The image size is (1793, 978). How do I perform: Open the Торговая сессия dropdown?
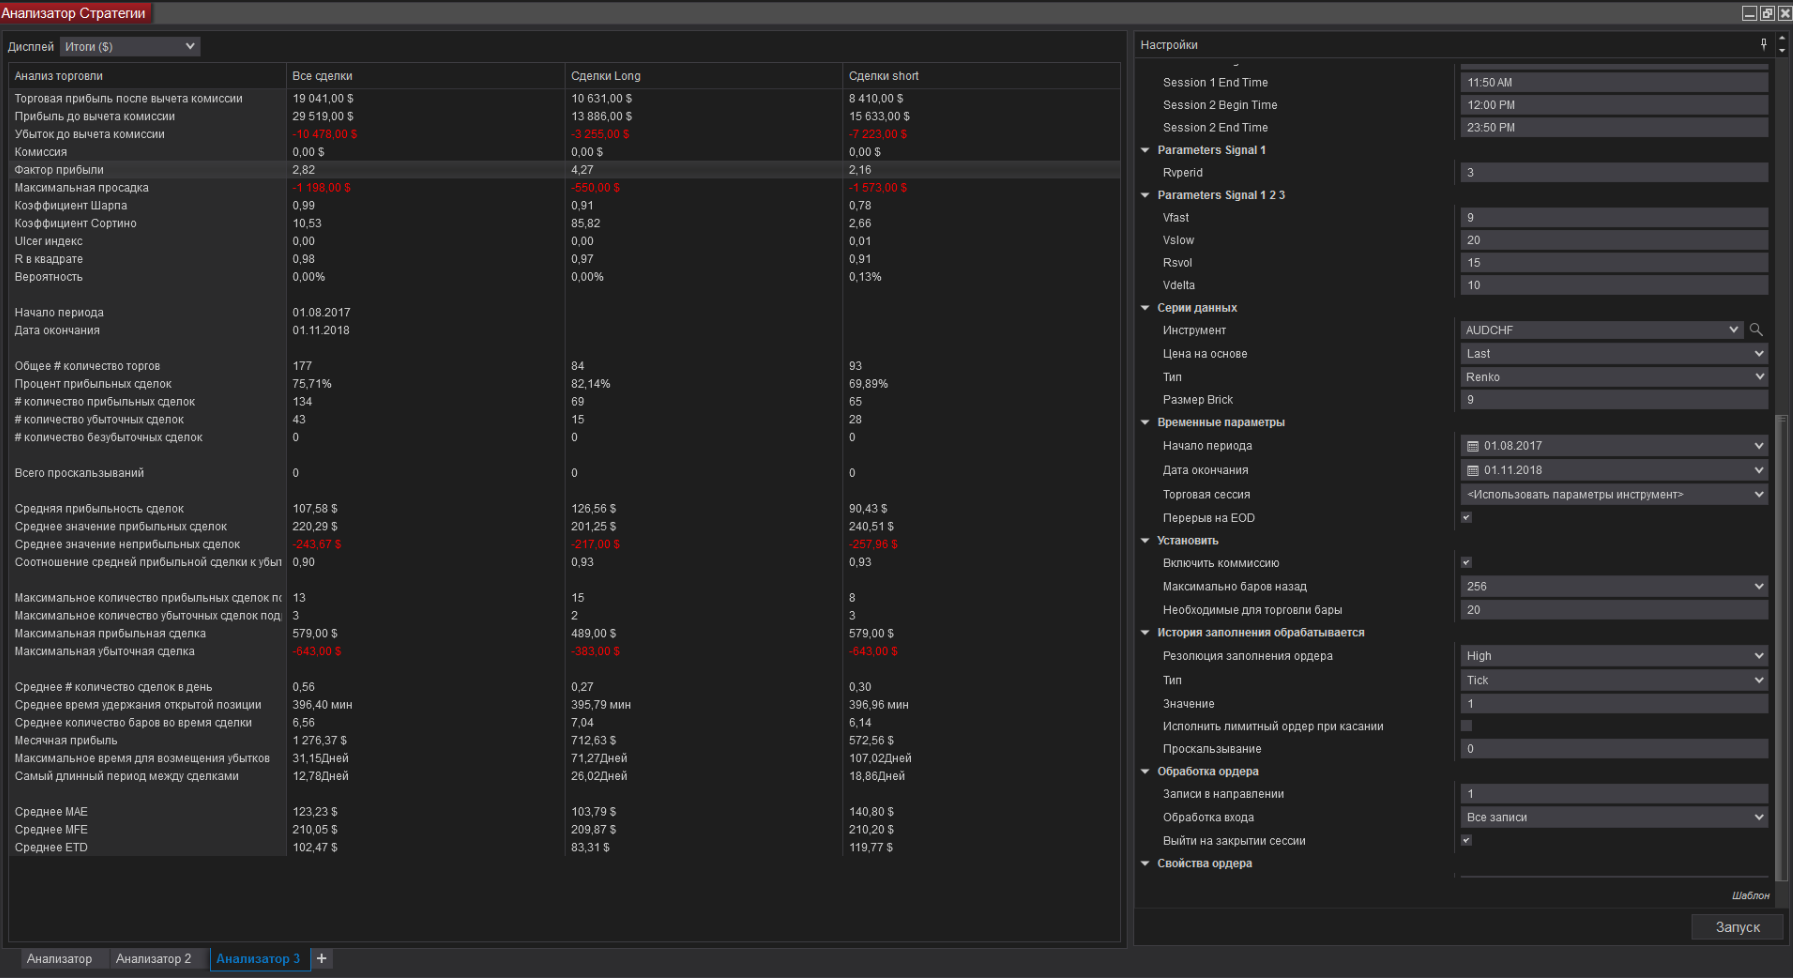[1614, 494]
